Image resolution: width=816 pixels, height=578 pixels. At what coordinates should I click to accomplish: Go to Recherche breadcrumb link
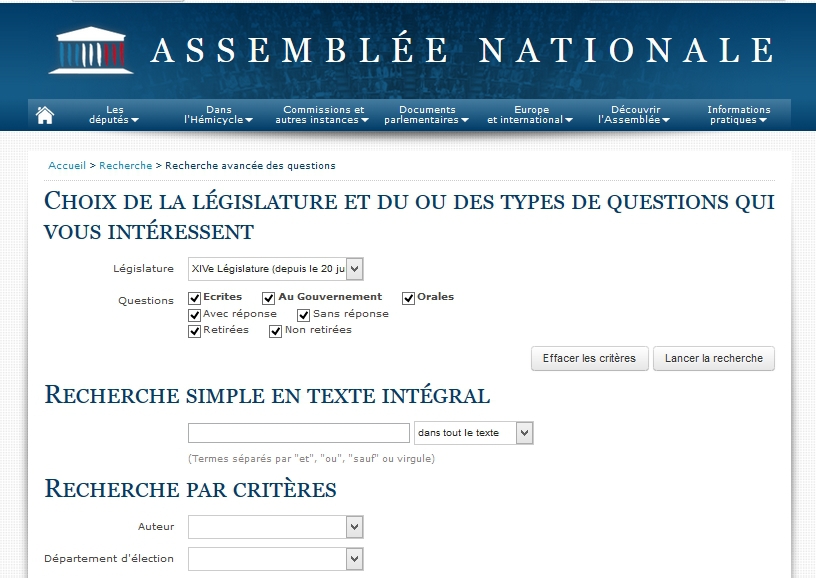pos(125,165)
